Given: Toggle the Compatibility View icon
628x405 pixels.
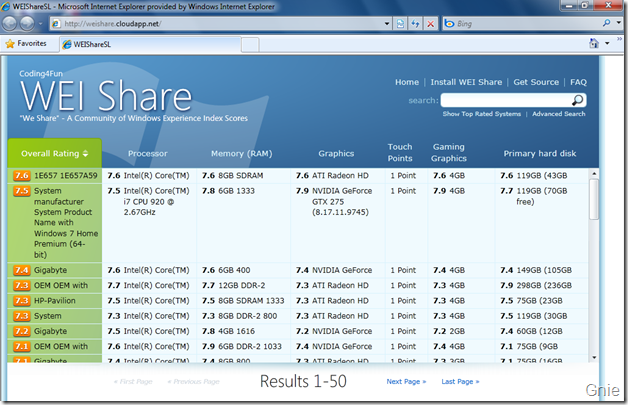Looking at the screenshot, I should [400, 24].
